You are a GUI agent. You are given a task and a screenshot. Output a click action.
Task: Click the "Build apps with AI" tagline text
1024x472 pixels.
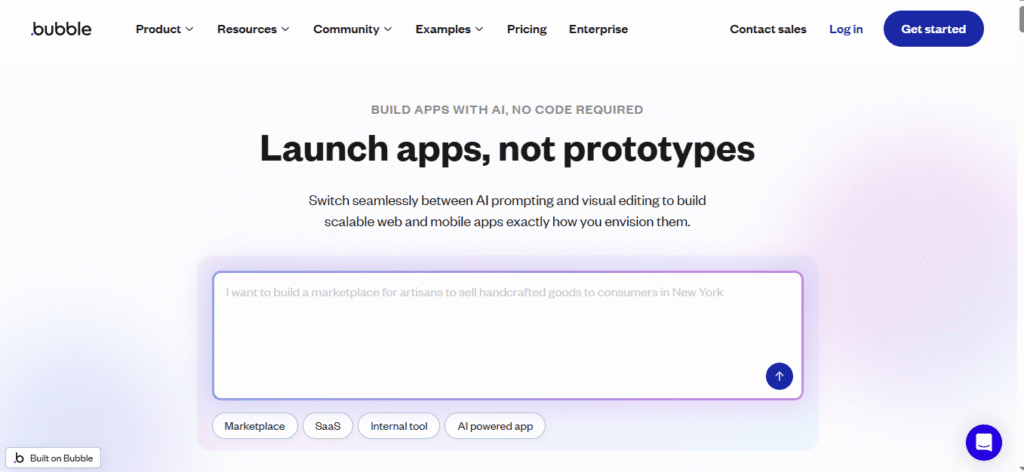[x=507, y=109]
